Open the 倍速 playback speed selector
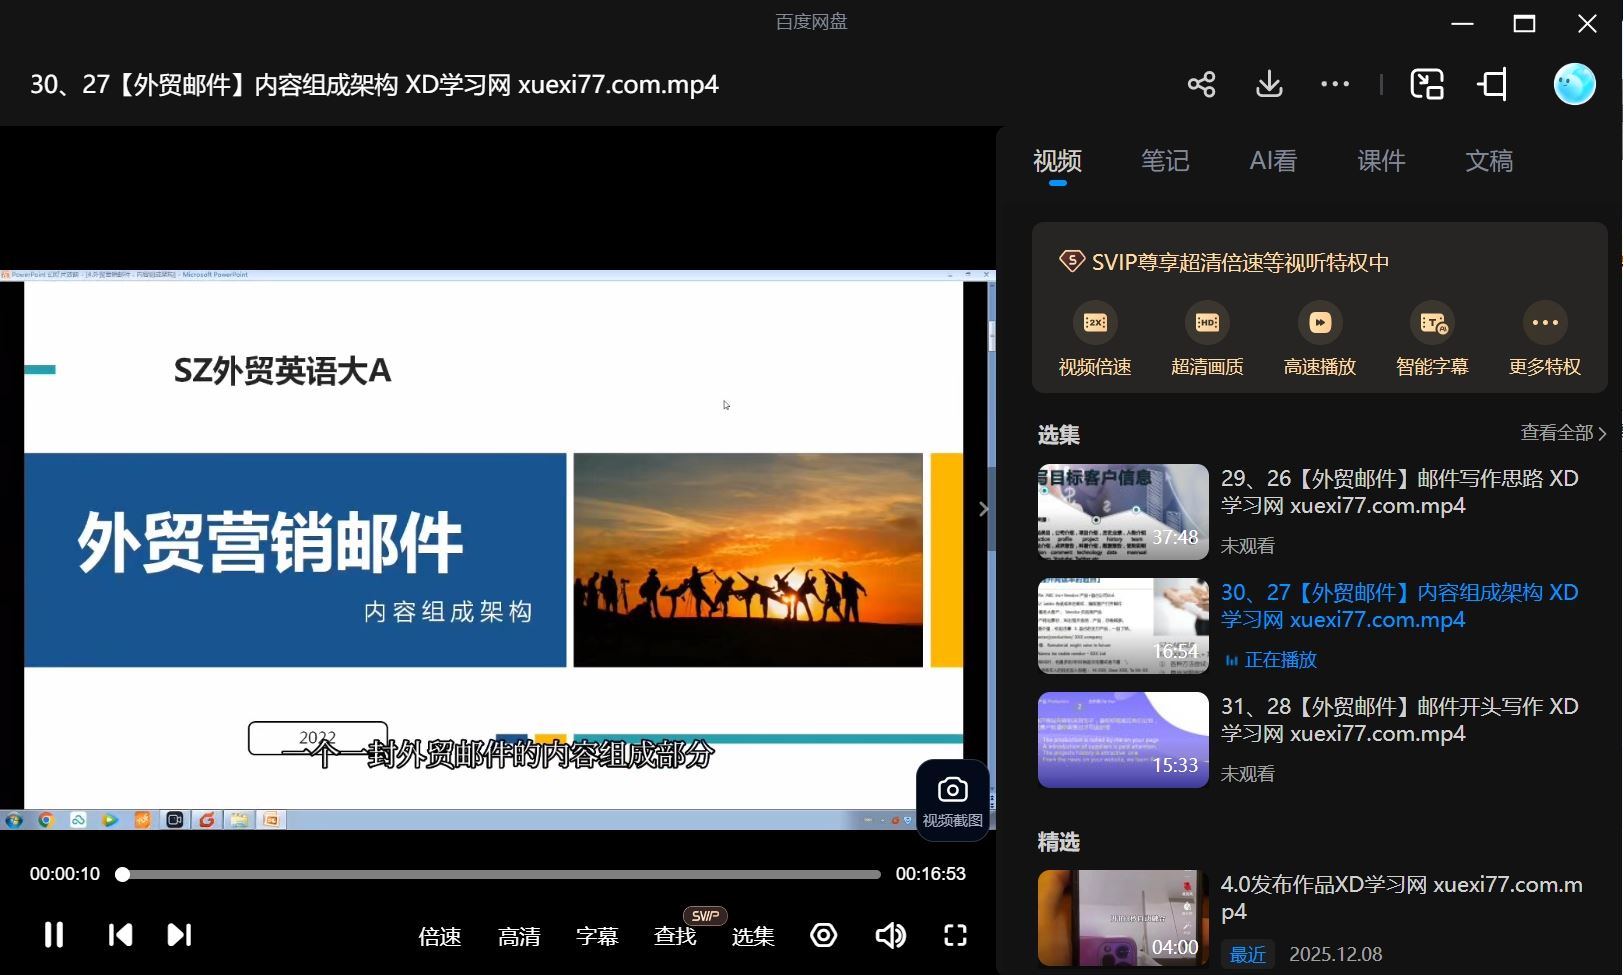The width and height of the screenshot is (1623, 975). 439,937
